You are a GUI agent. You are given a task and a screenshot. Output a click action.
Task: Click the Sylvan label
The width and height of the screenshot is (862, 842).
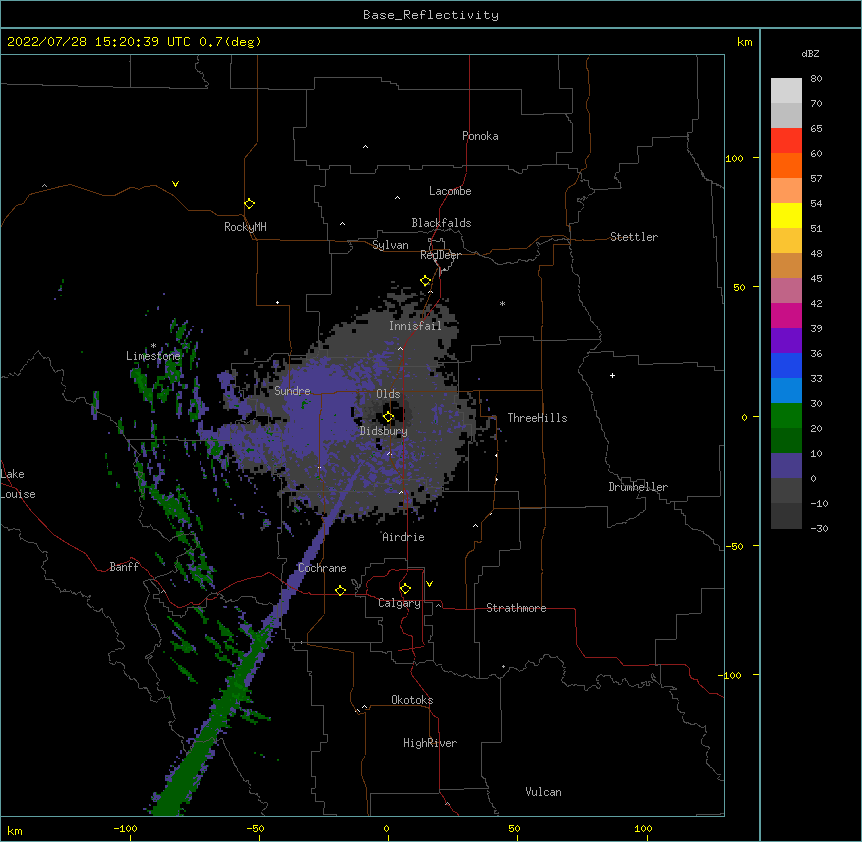[390, 245]
